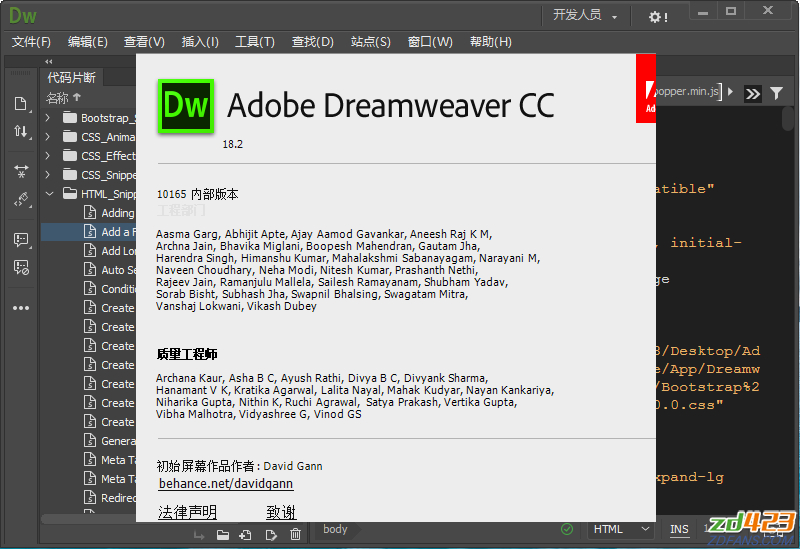
Task: Open the 窗口(W) menu
Action: [430, 42]
